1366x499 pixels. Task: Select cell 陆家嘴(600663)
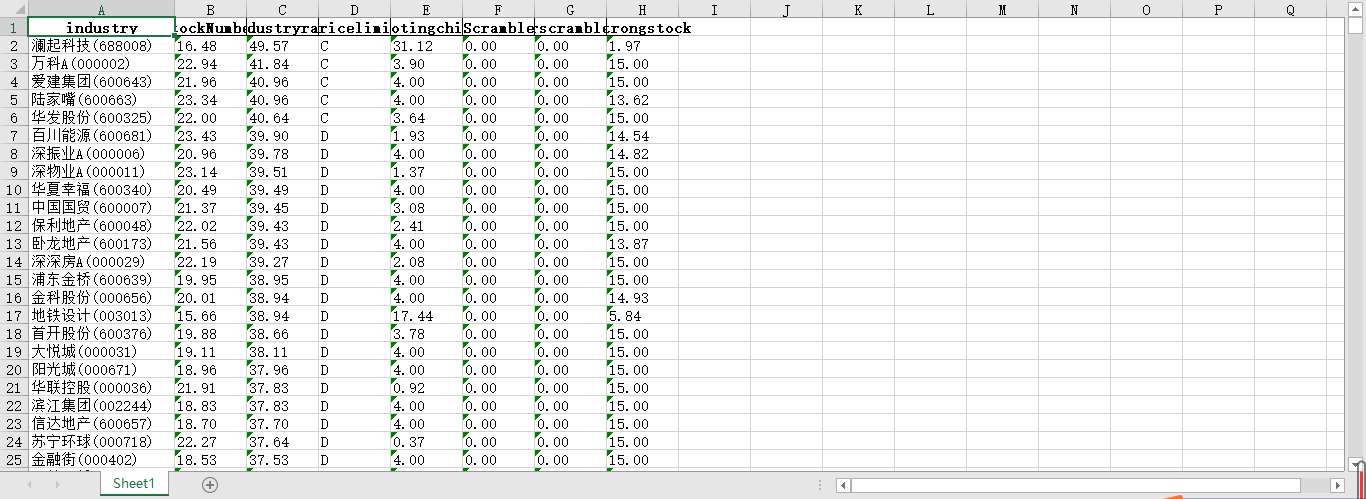pos(101,99)
